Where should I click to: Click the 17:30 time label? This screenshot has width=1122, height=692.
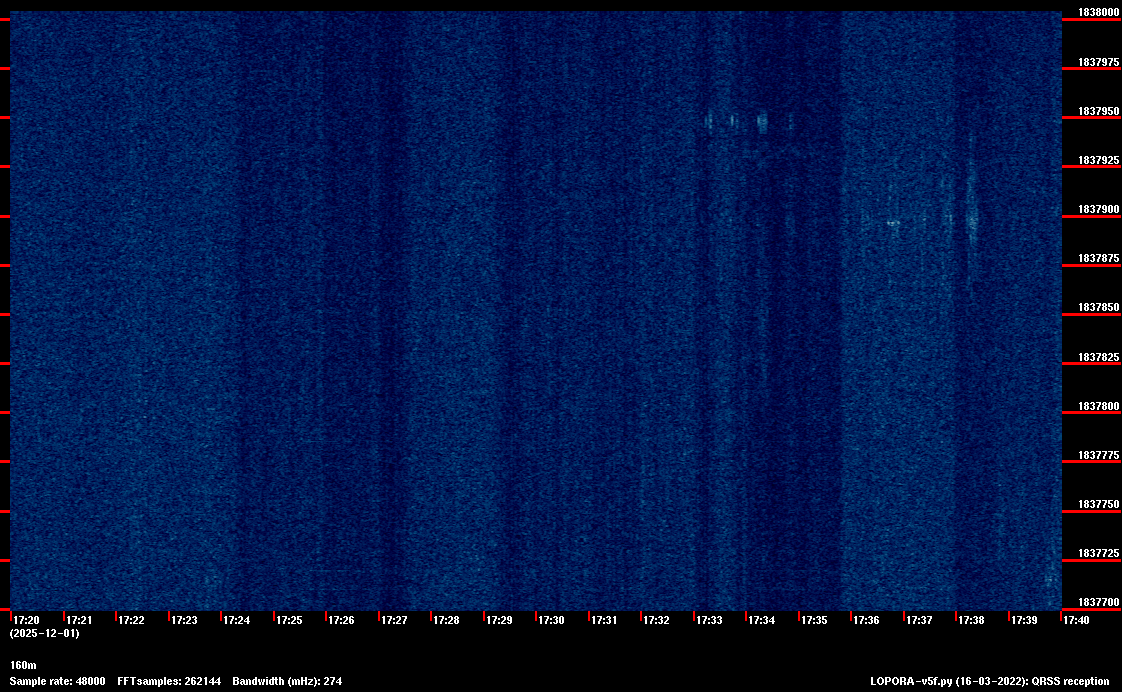[x=552, y=620]
